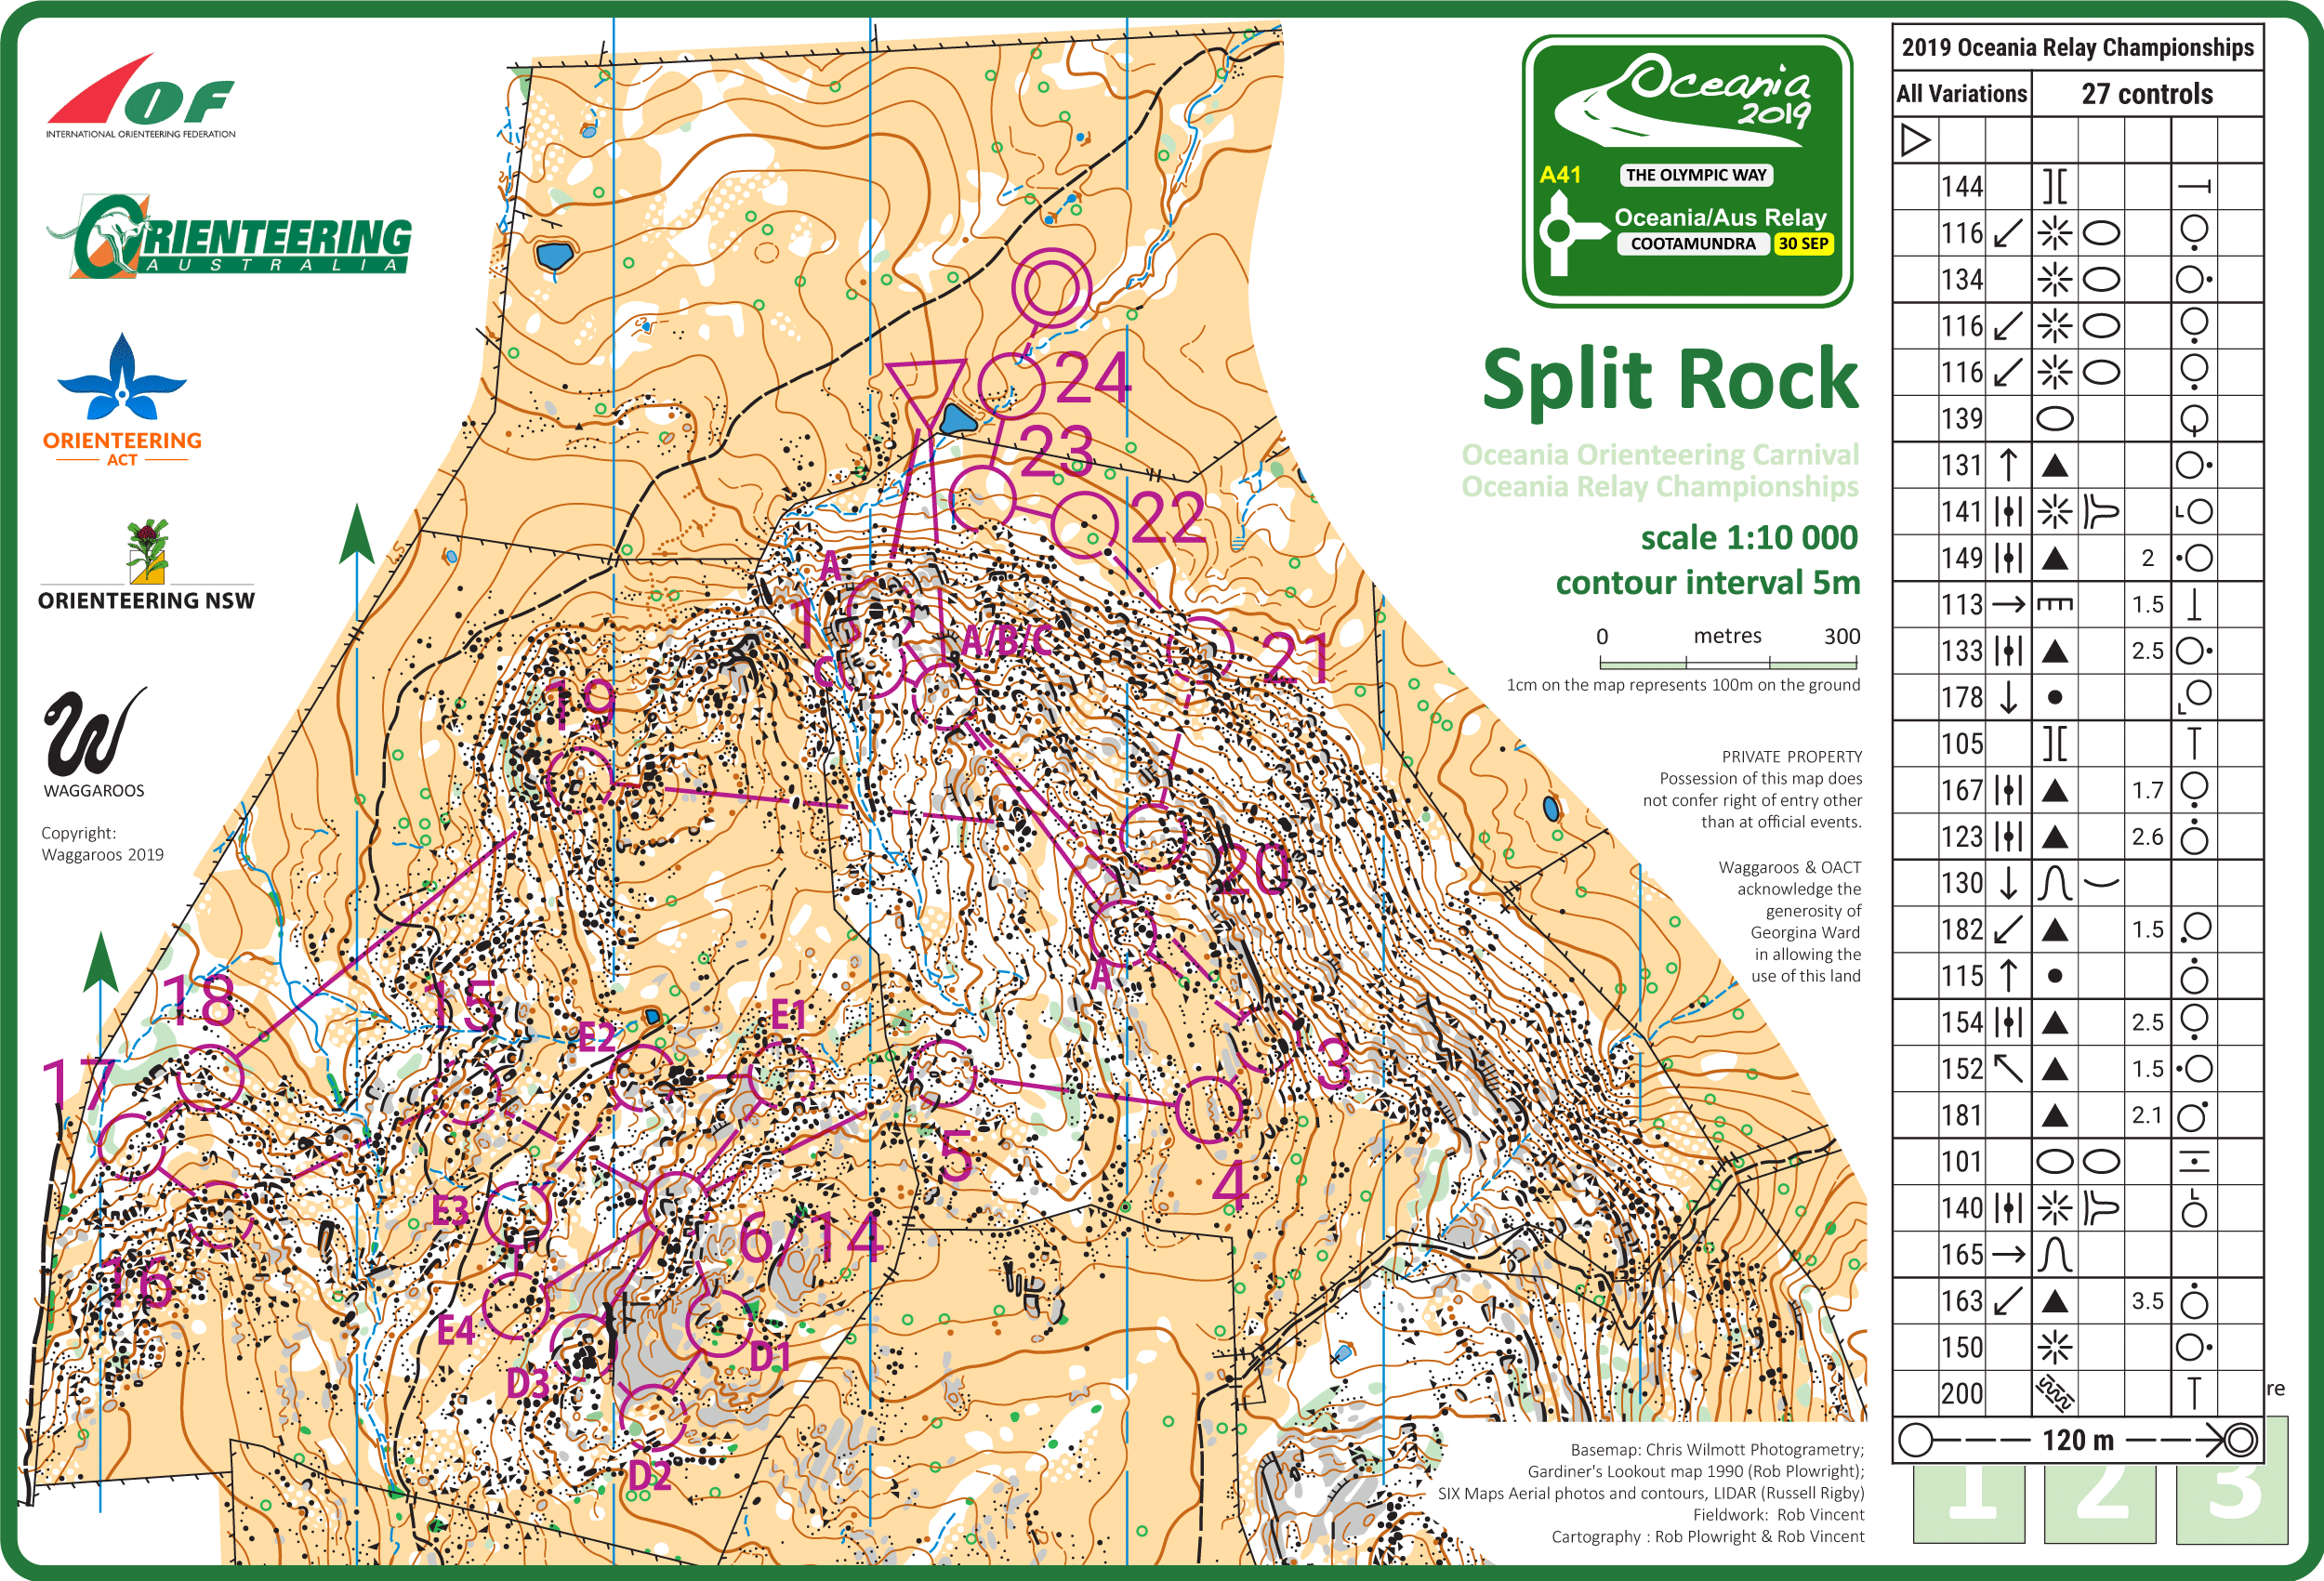Viewport: 2324px width, 1581px height.
Task: Click the 0–300 metres scale bar
Action: point(1728,662)
